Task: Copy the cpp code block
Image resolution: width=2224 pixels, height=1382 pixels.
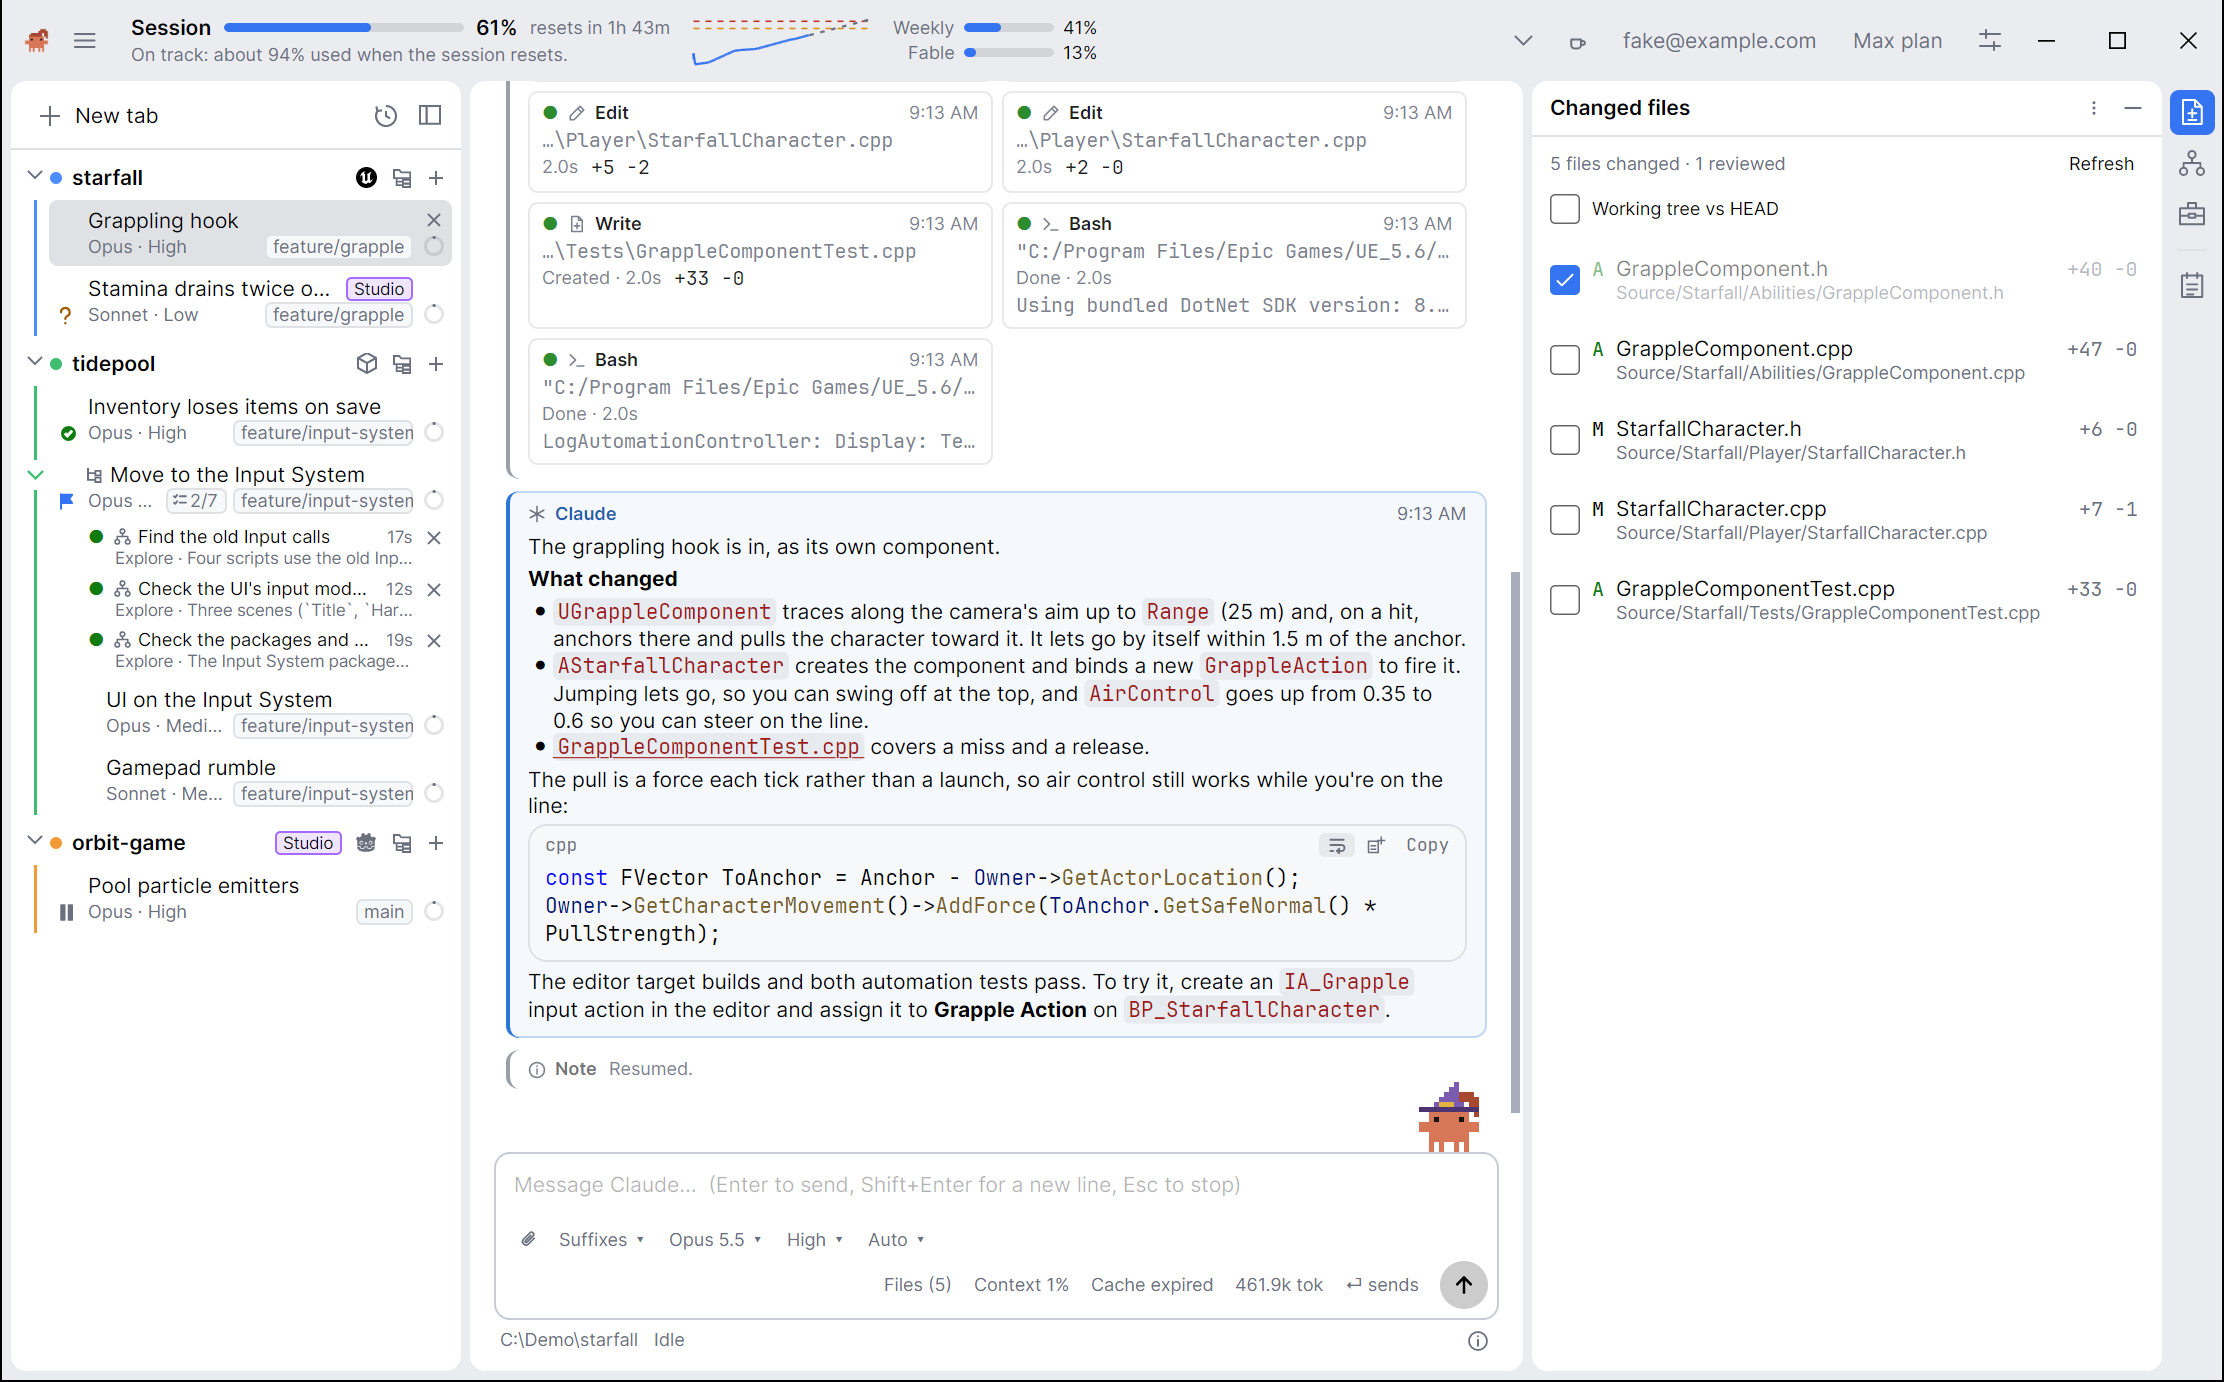Action: [x=1426, y=845]
